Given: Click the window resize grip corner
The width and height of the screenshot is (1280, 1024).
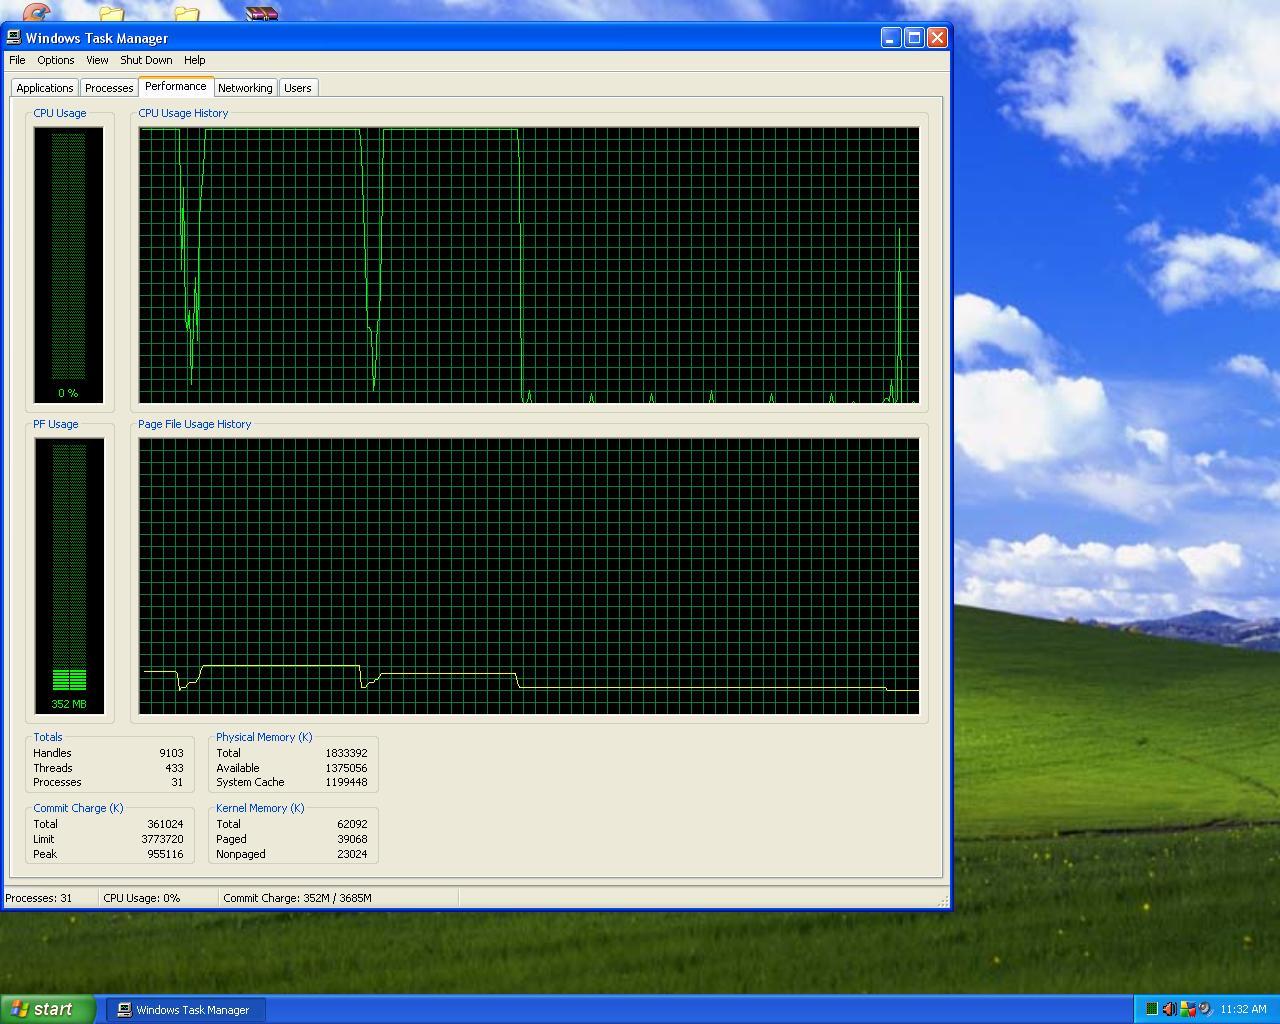Looking at the screenshot, I should [942, 900].
